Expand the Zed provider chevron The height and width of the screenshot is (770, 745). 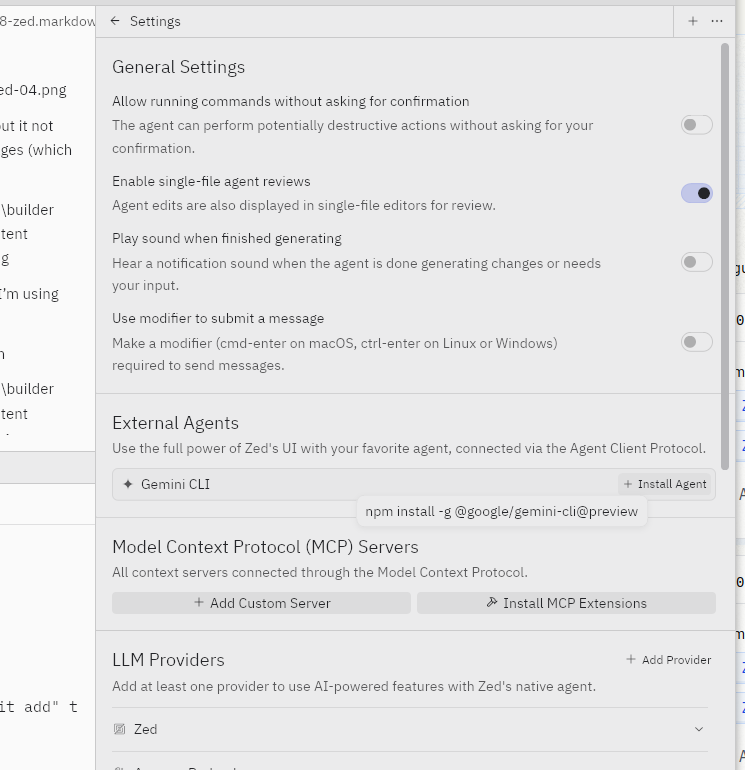[699, 729]
